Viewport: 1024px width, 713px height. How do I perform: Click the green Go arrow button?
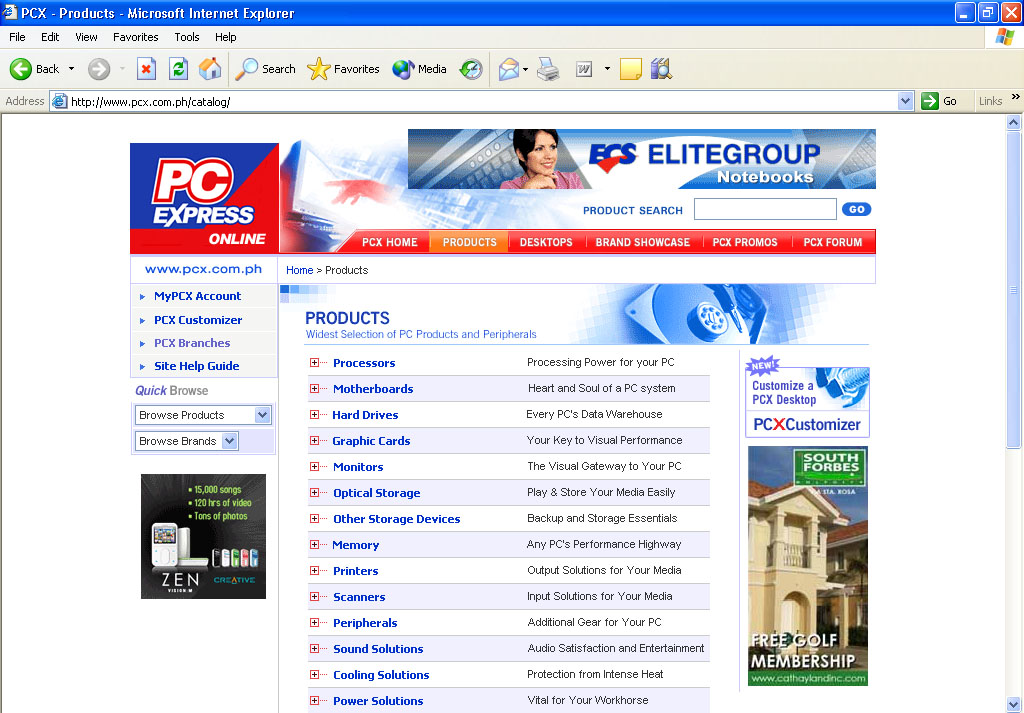click(929, 101)
